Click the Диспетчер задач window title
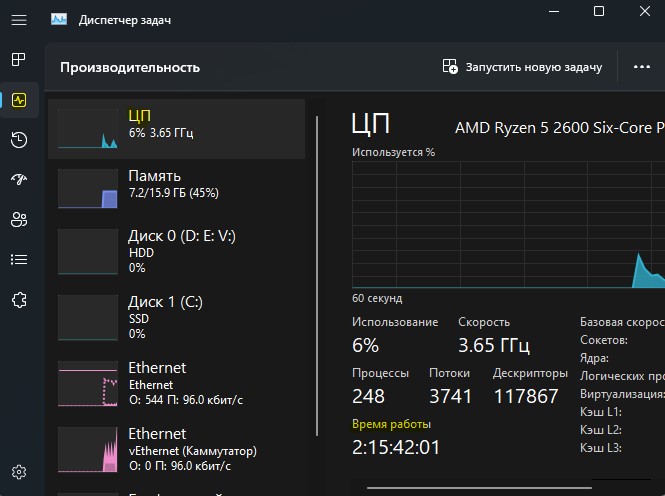665x496 pixels. point(125,20)
